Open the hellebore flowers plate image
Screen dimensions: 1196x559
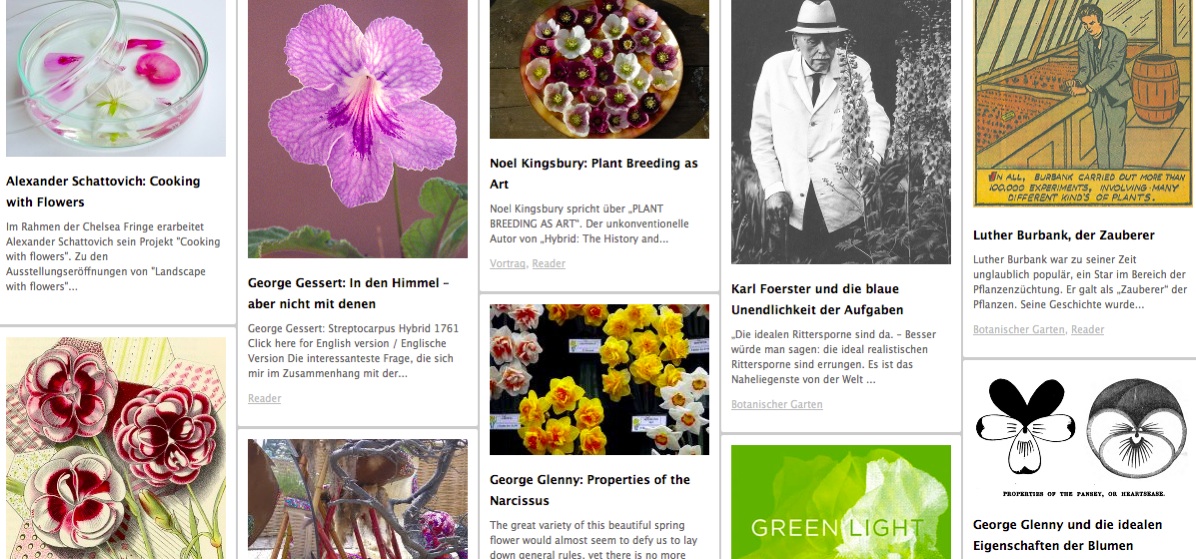click(600, 69)
